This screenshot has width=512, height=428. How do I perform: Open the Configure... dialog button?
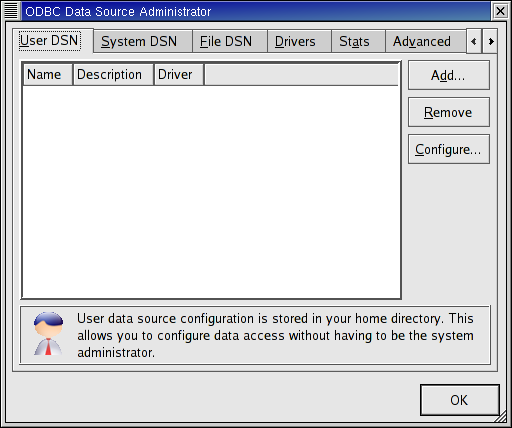[x=449, y=149]
